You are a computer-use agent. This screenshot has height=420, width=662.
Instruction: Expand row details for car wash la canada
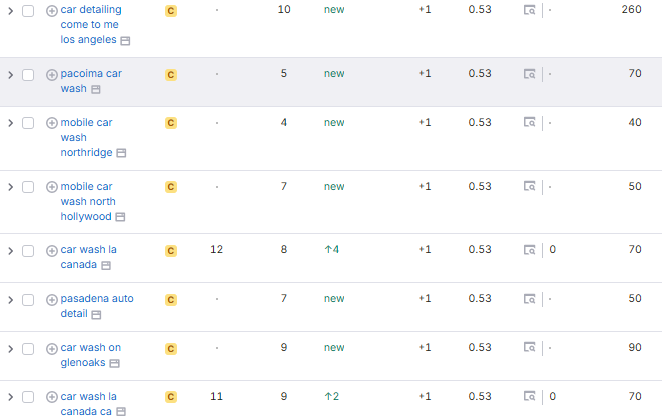pos(10,250)
